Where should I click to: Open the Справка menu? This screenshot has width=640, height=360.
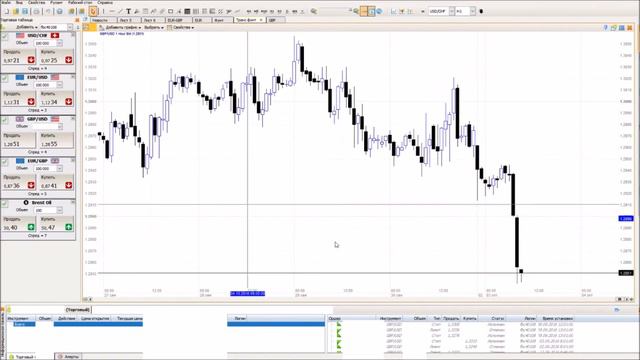pyautogui.click(x=105, y=2)
